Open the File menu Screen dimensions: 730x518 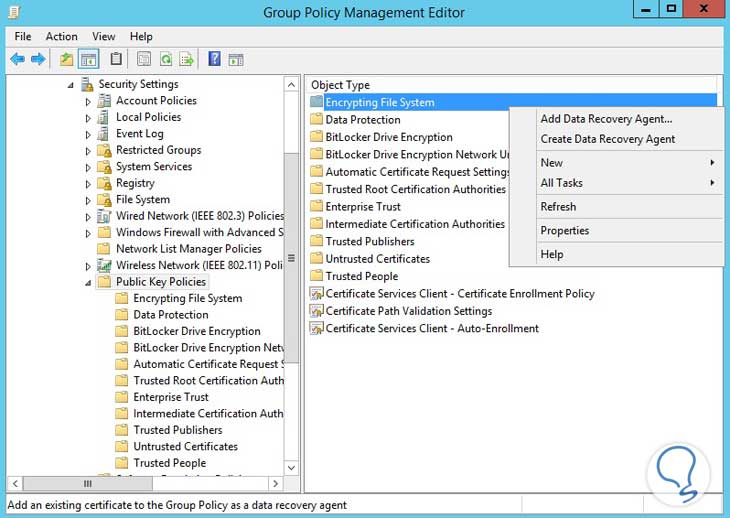23,36
